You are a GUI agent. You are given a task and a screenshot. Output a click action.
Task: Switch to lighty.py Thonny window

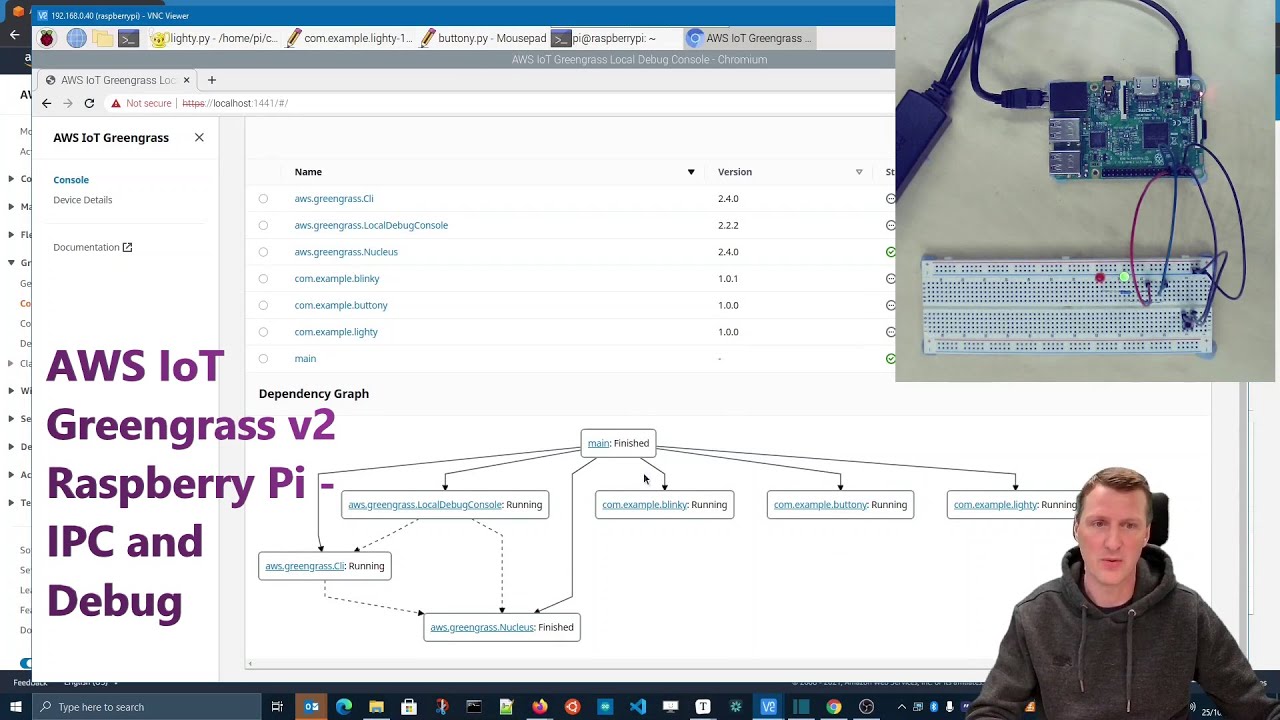215,38
